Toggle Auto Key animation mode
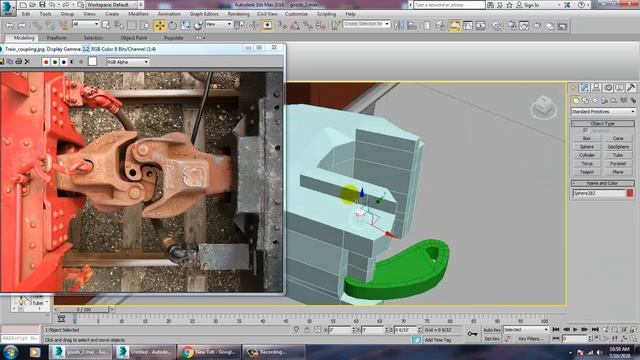This screenshot has width=640, height=360. pyautogui.click(x=492, y=330)
